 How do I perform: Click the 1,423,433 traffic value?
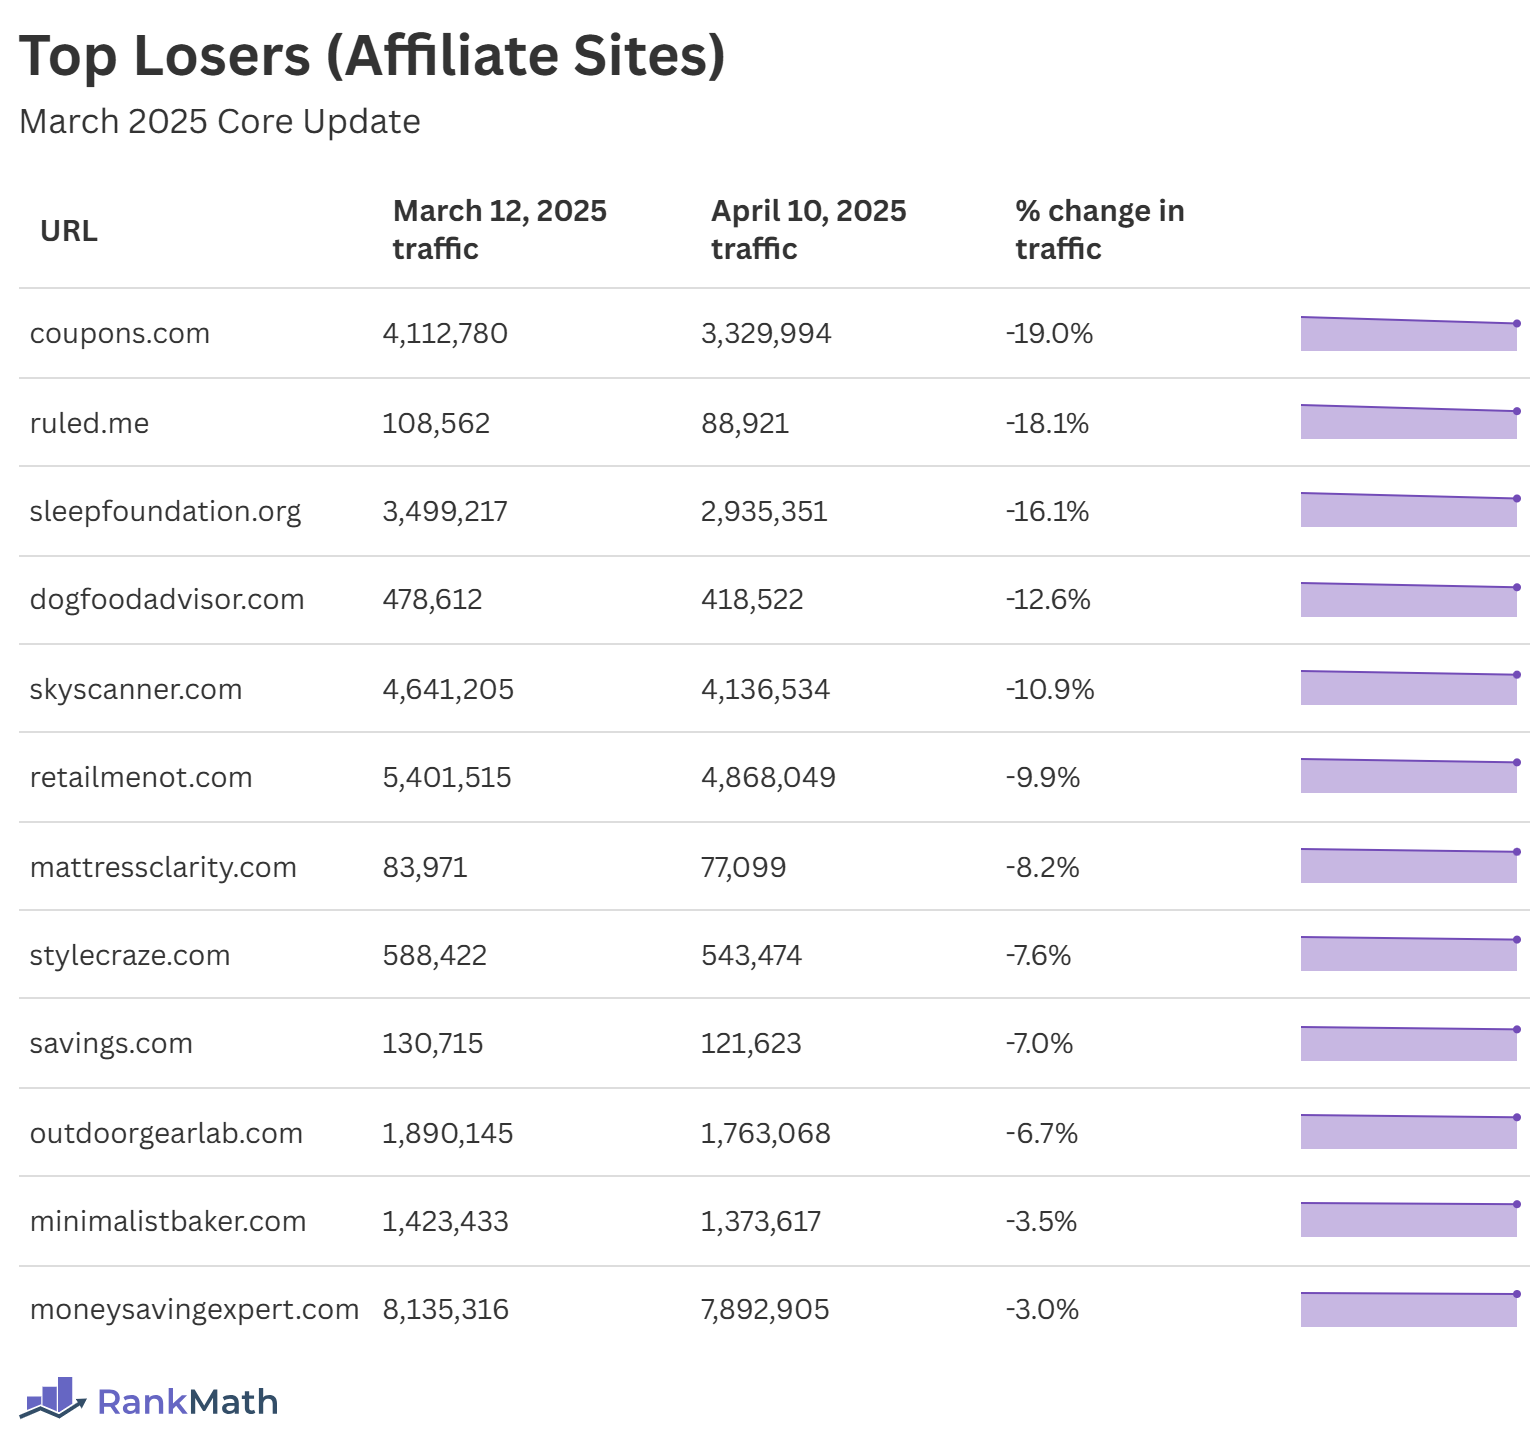445,1222
